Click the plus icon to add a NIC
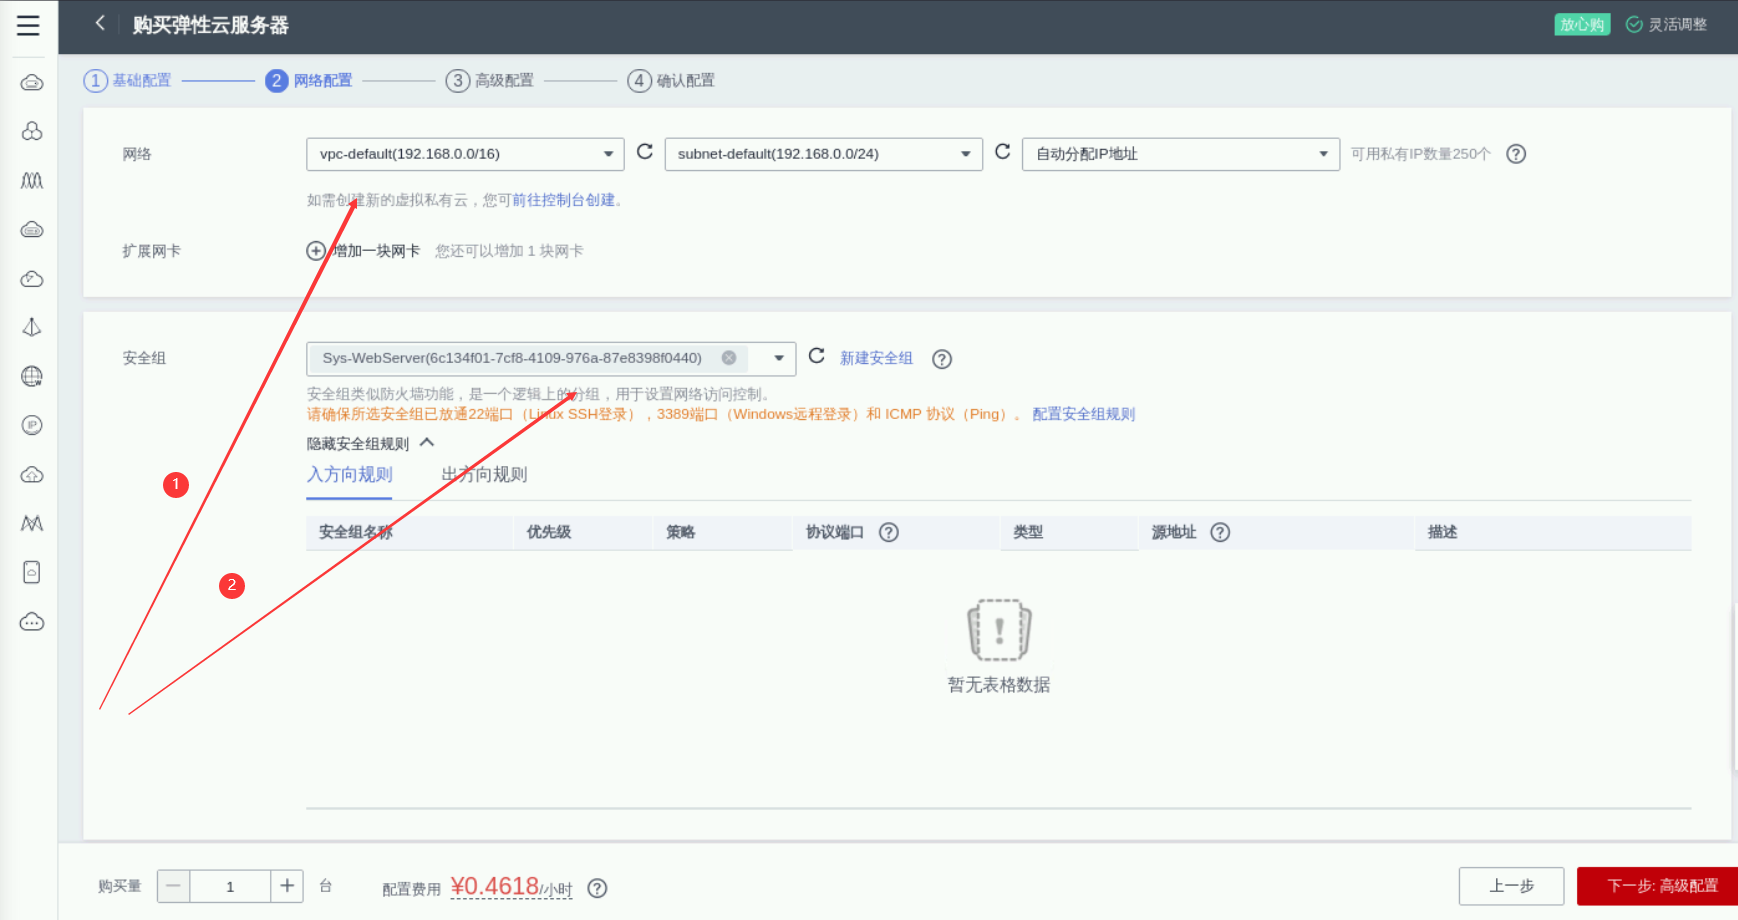 click(x=316, y=251)
